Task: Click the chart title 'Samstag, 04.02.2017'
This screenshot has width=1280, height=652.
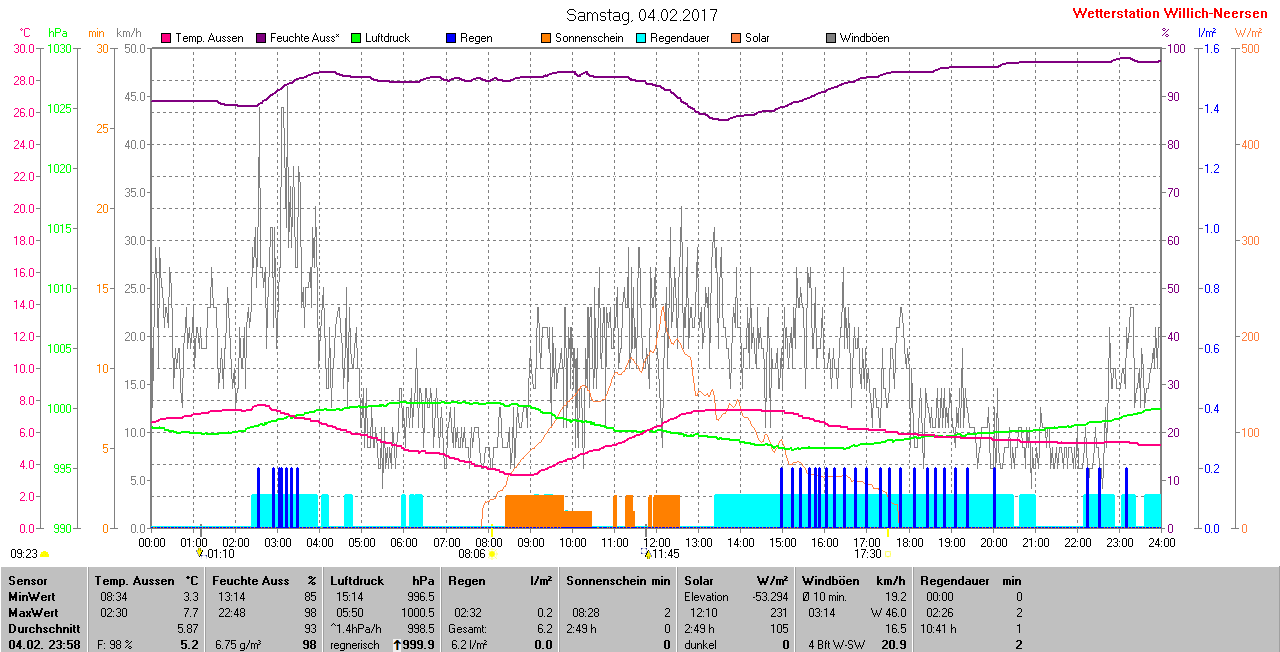Action: coord(640,15)
